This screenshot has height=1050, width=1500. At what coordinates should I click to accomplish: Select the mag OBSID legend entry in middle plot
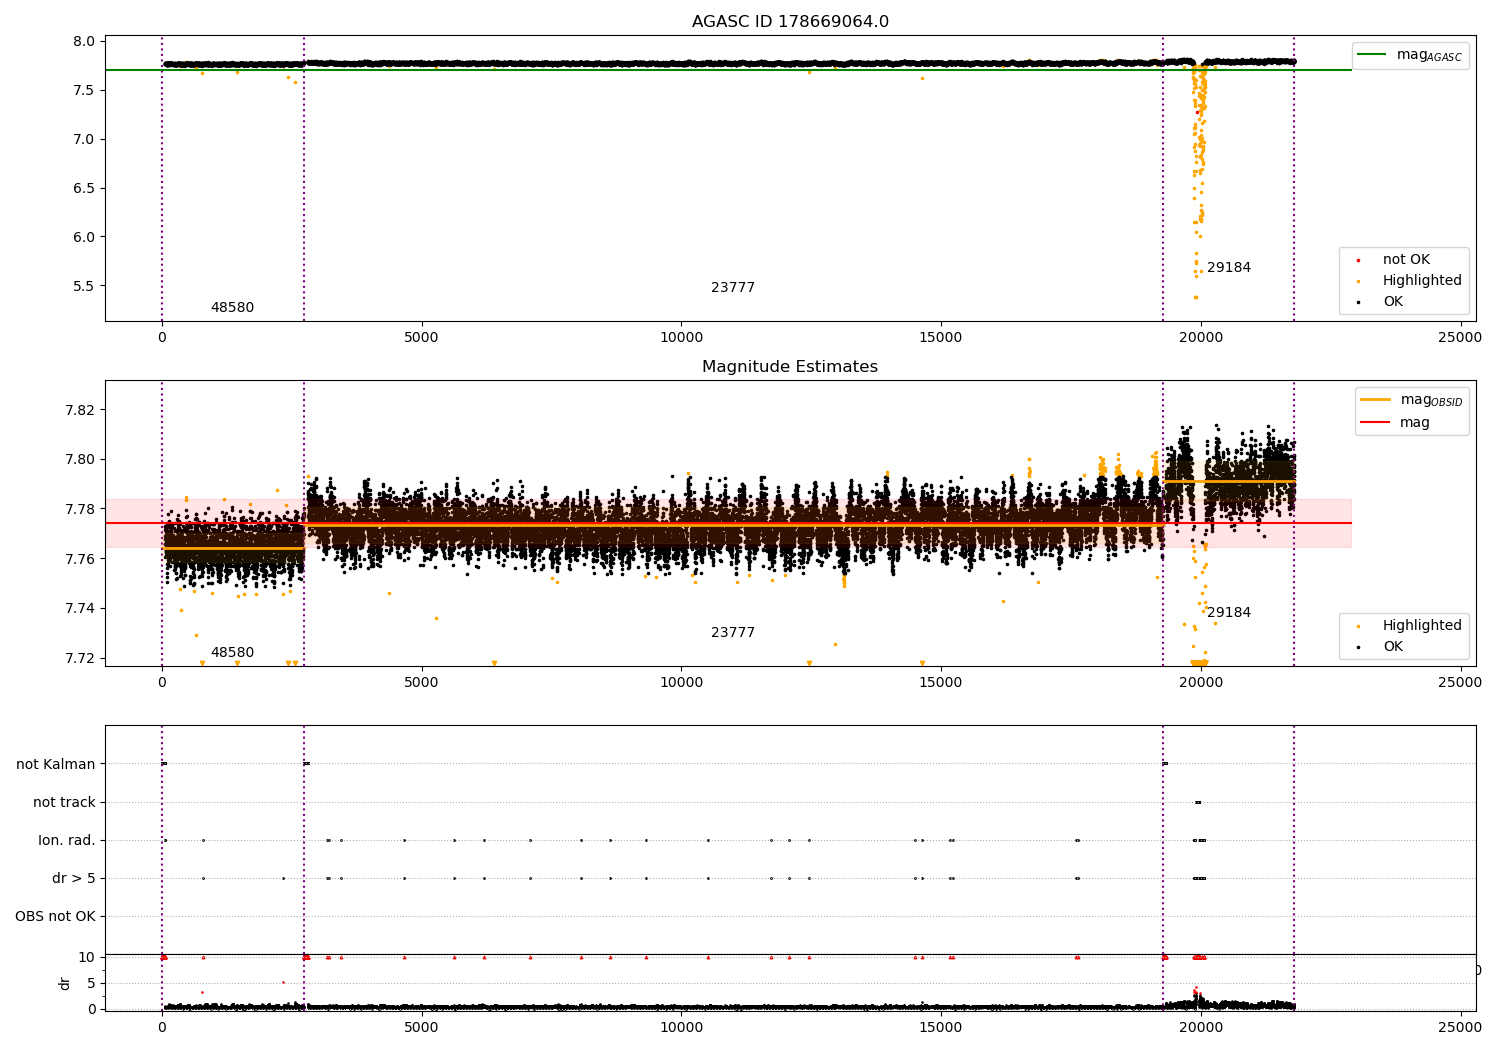tap(1411, 400)
